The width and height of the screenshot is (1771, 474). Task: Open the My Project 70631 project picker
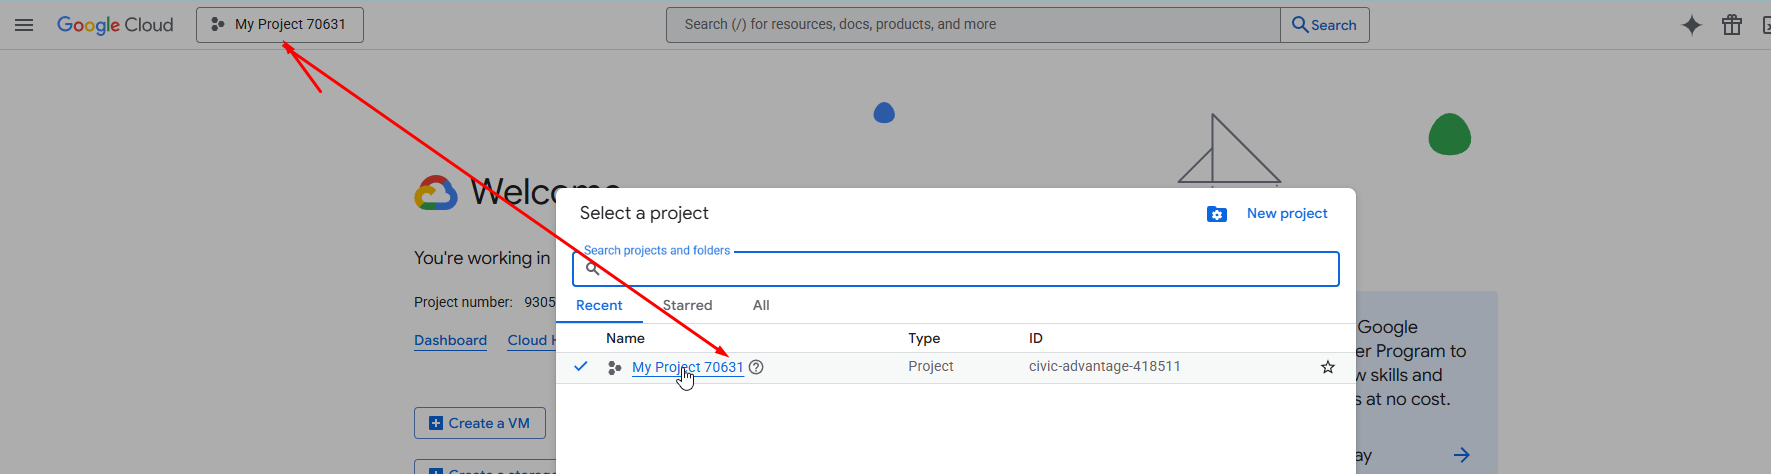pyautogui.click(x=280, y=25)
